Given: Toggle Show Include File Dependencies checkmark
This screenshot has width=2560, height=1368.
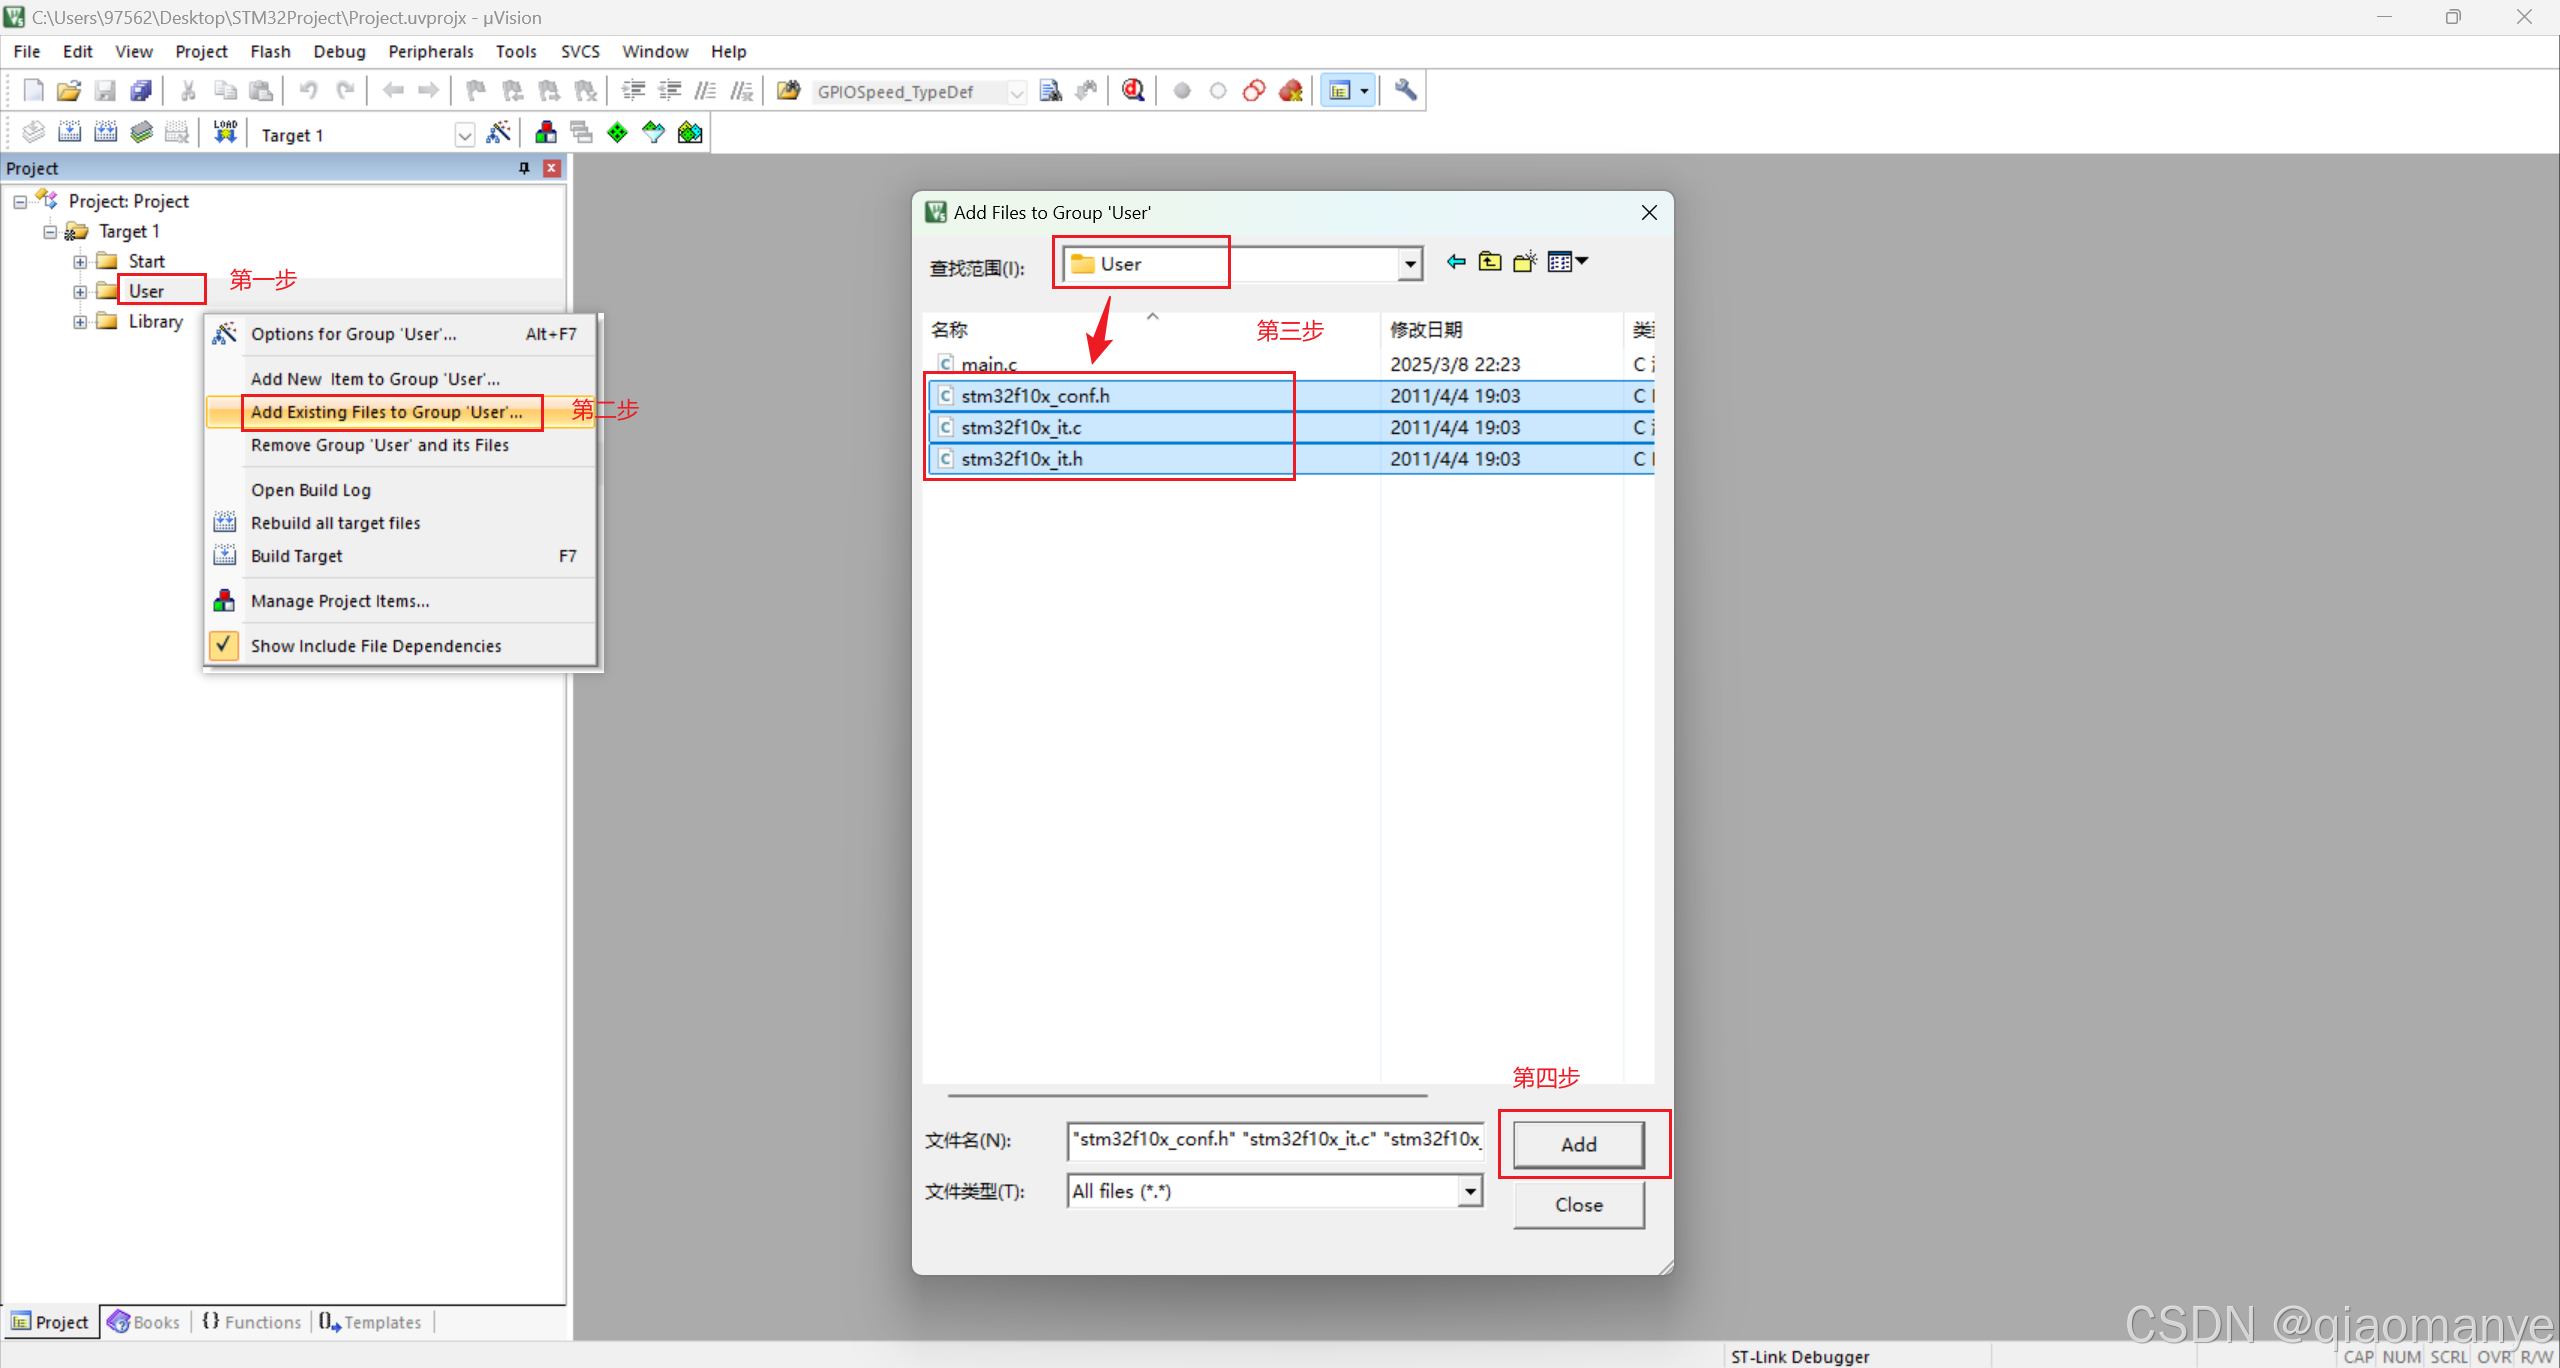Looking at the screenshot, I should [224, 645].
